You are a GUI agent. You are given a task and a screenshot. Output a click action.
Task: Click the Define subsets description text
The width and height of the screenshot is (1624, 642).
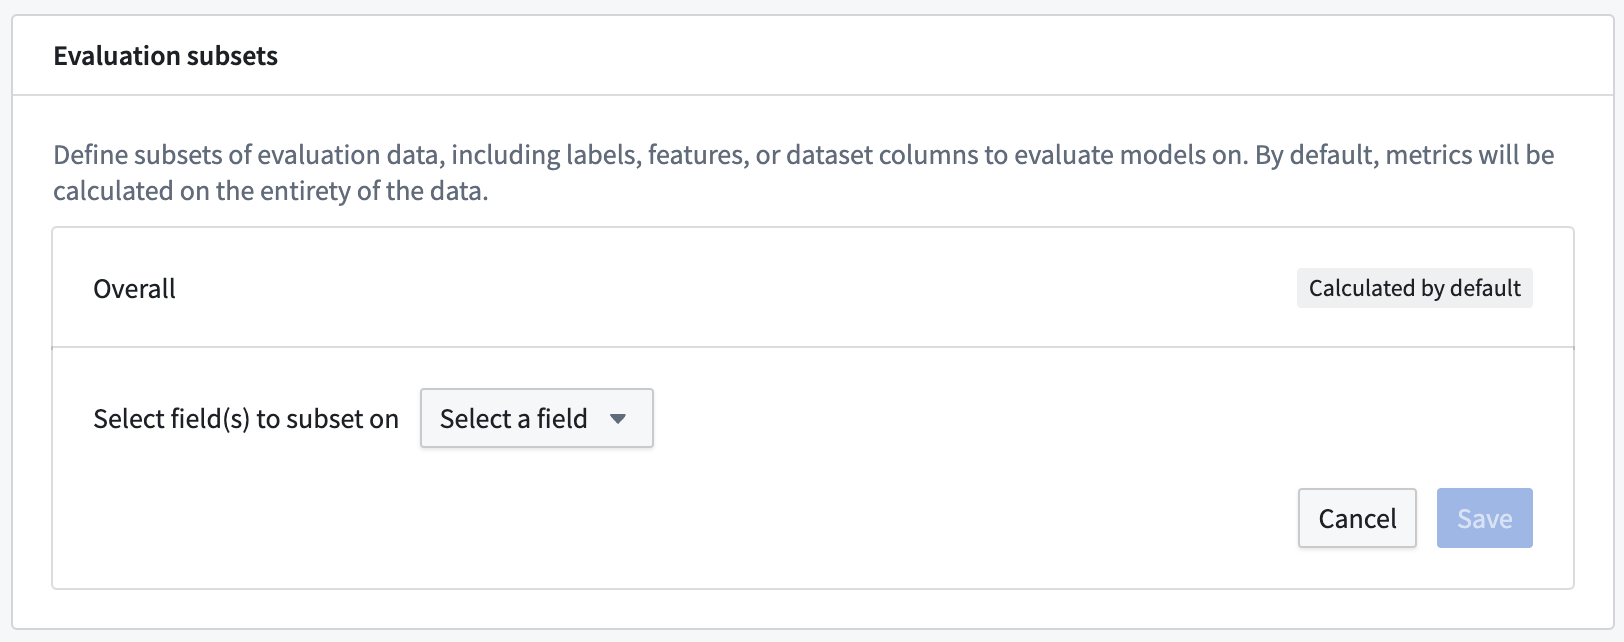click(x=804, y=172)
